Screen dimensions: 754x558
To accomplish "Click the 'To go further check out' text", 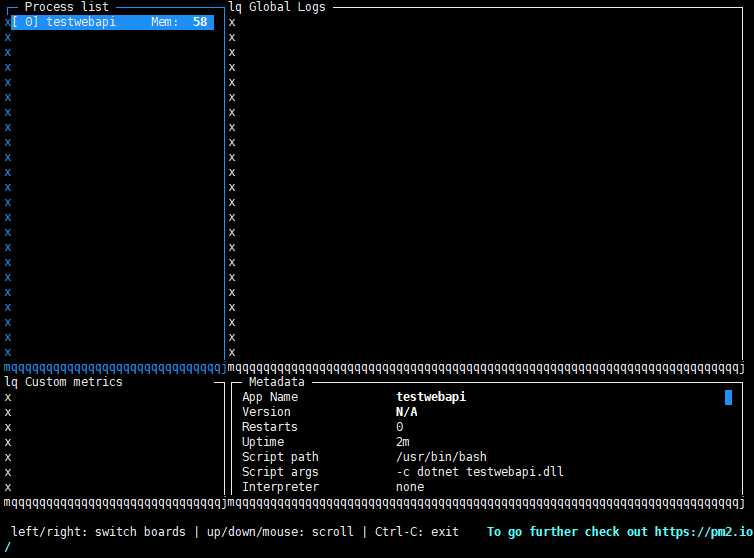I will click(x=566, y=532).
